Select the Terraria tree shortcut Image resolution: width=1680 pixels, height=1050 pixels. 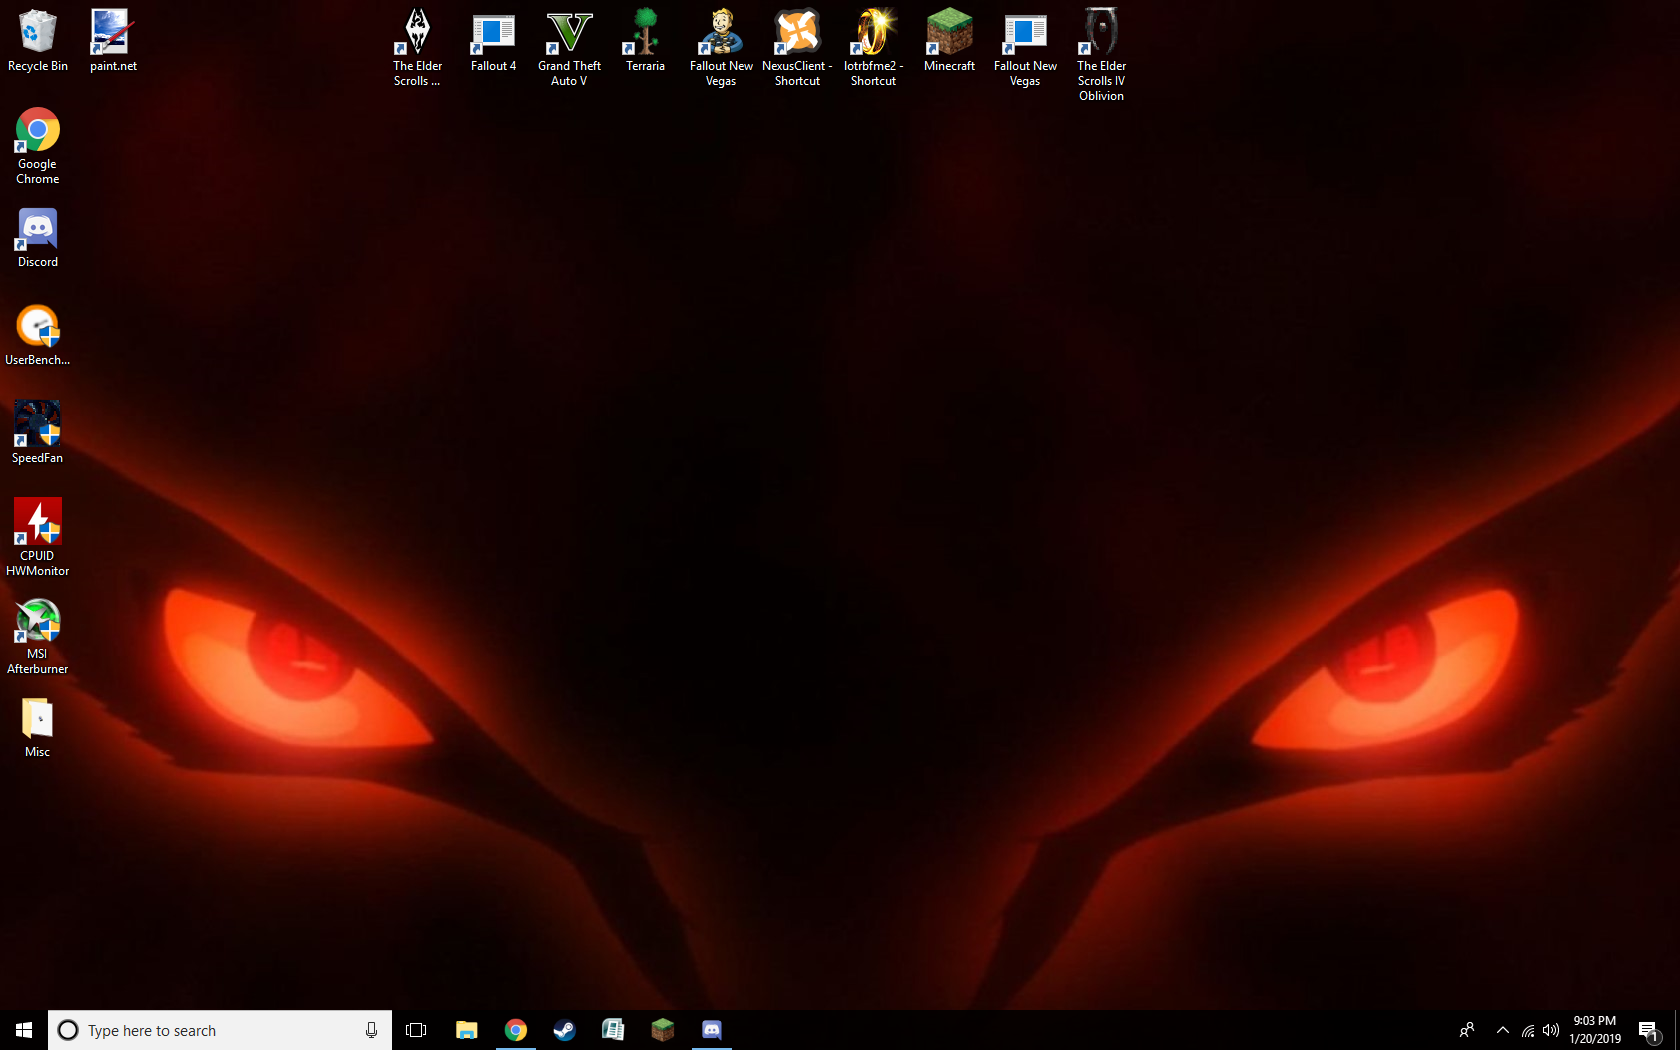[x=645, y=40]
